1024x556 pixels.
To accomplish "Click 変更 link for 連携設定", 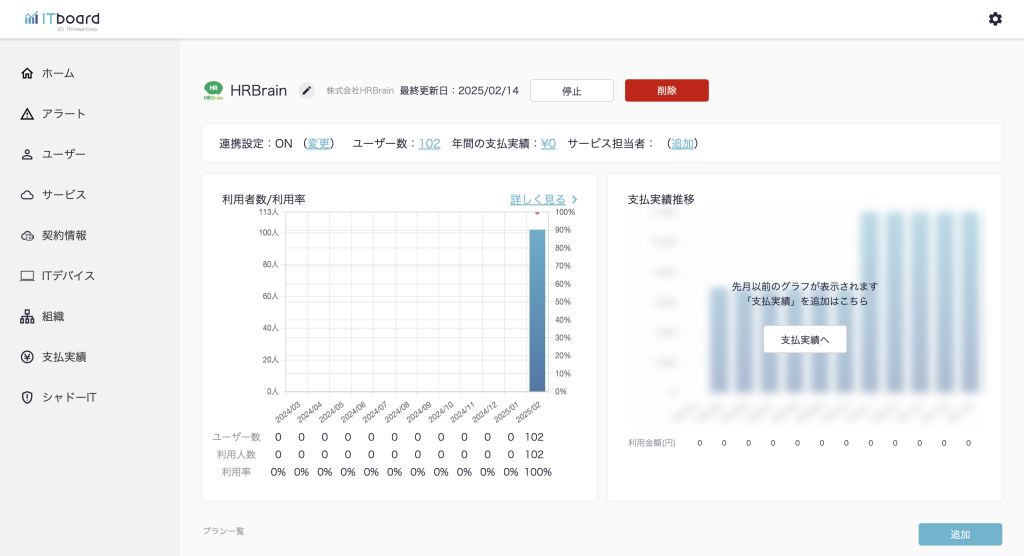I will pos(318,143).
